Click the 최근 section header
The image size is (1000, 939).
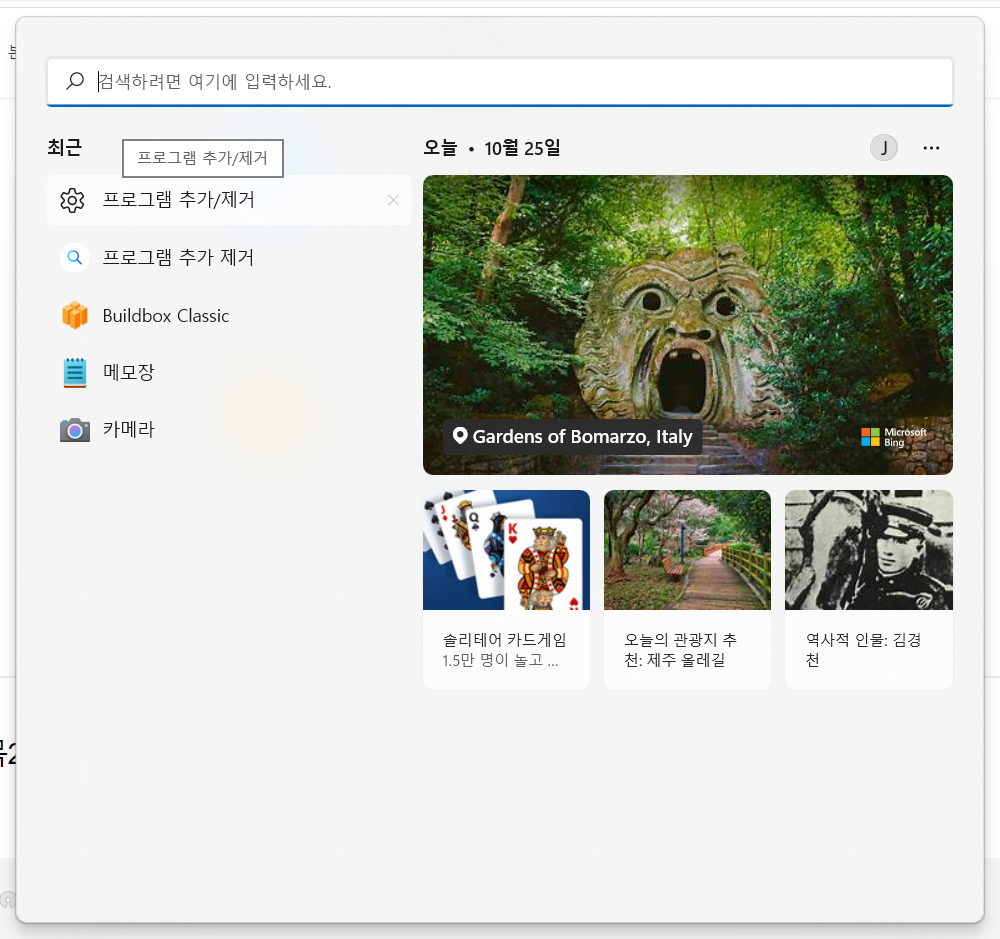(x=64, y=147)
